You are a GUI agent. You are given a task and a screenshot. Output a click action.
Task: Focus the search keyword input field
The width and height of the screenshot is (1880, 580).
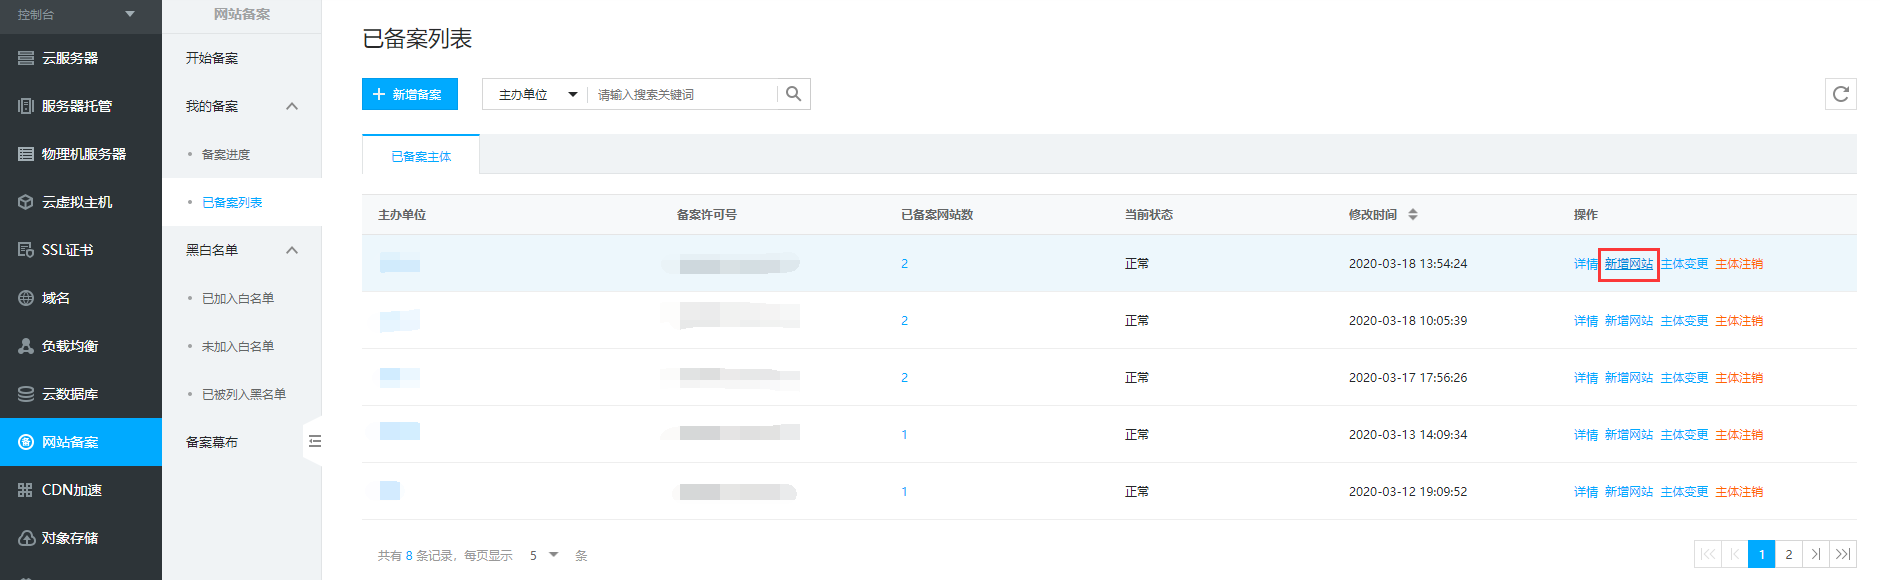(682, 94)
